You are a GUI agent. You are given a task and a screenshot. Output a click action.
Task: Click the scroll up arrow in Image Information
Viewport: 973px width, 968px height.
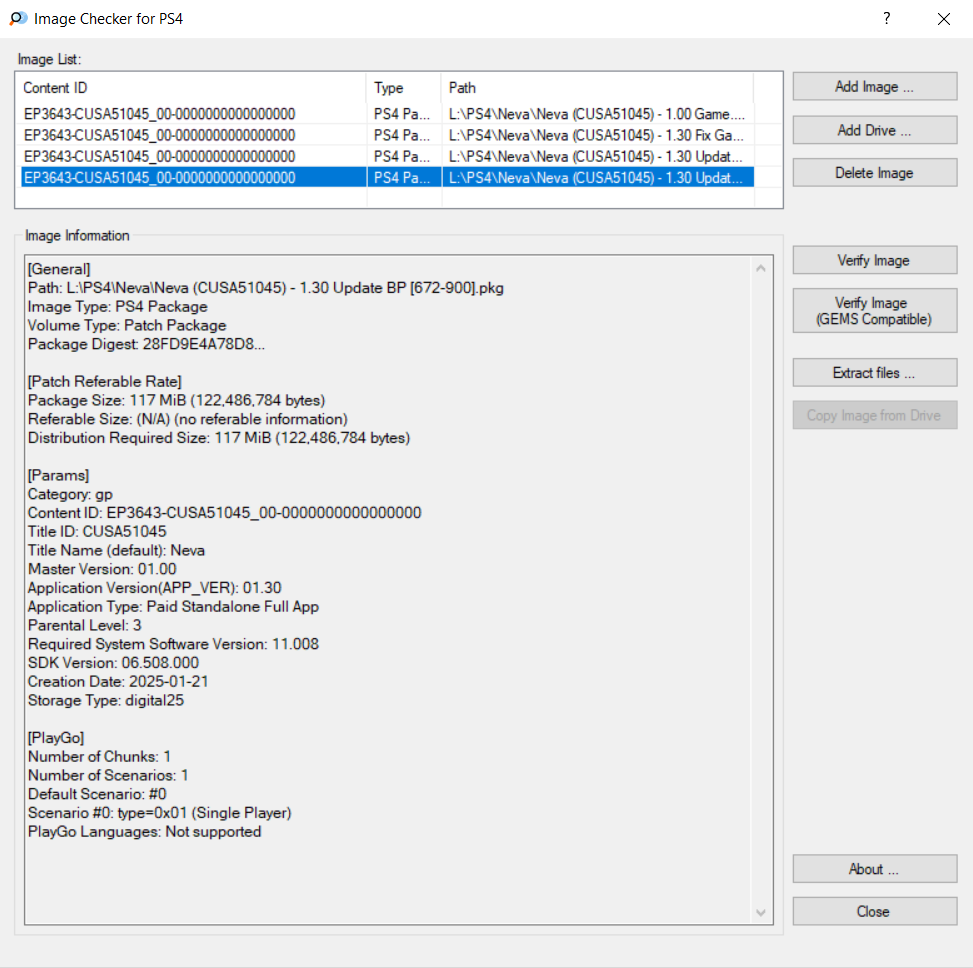[761, 268]
